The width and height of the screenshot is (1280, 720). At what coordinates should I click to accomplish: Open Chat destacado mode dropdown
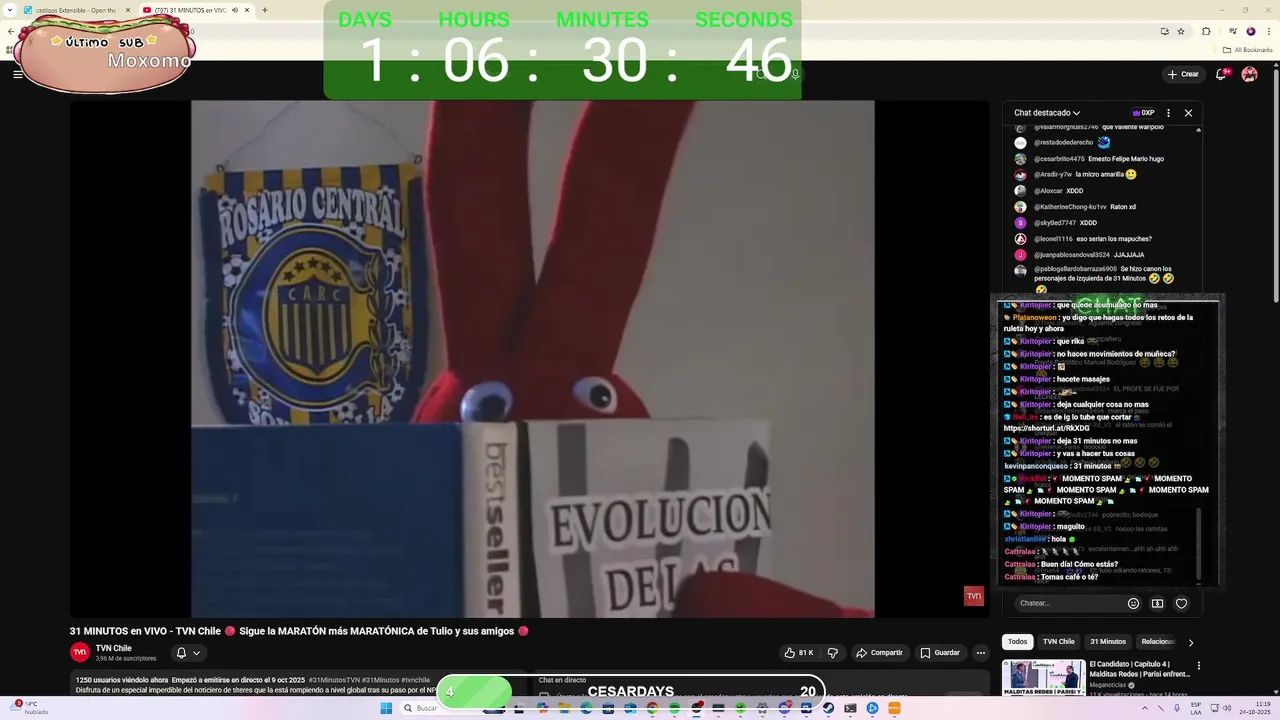click(1047, 113)
